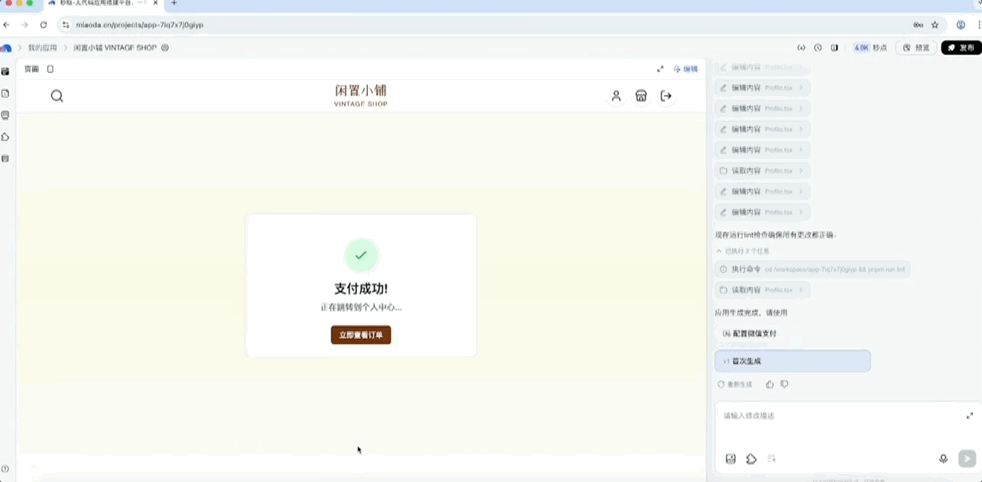Expand the last 读取内容 Profile.tsx step

pyautogui.click(x=762, y=290)
